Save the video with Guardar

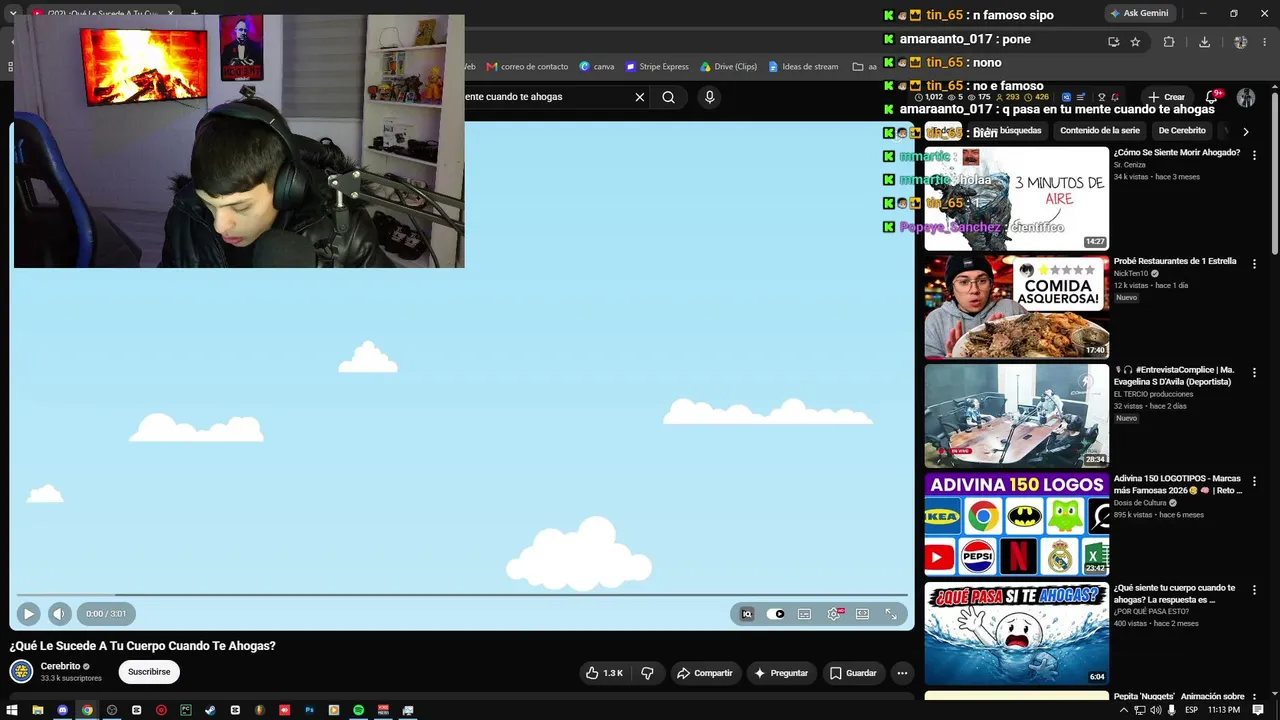tap(853, 673)
